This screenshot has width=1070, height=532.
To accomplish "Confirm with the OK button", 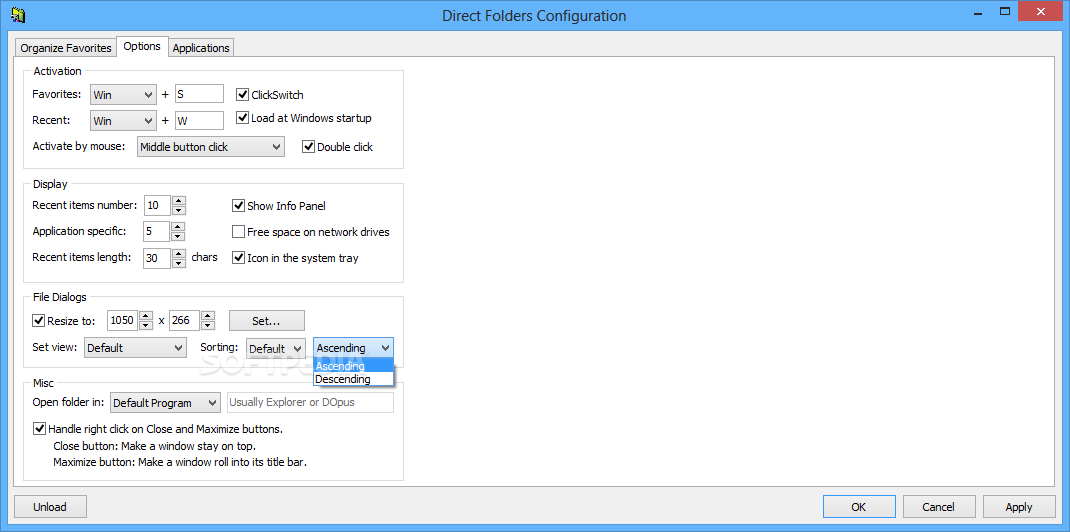I will tap(859, 507).
